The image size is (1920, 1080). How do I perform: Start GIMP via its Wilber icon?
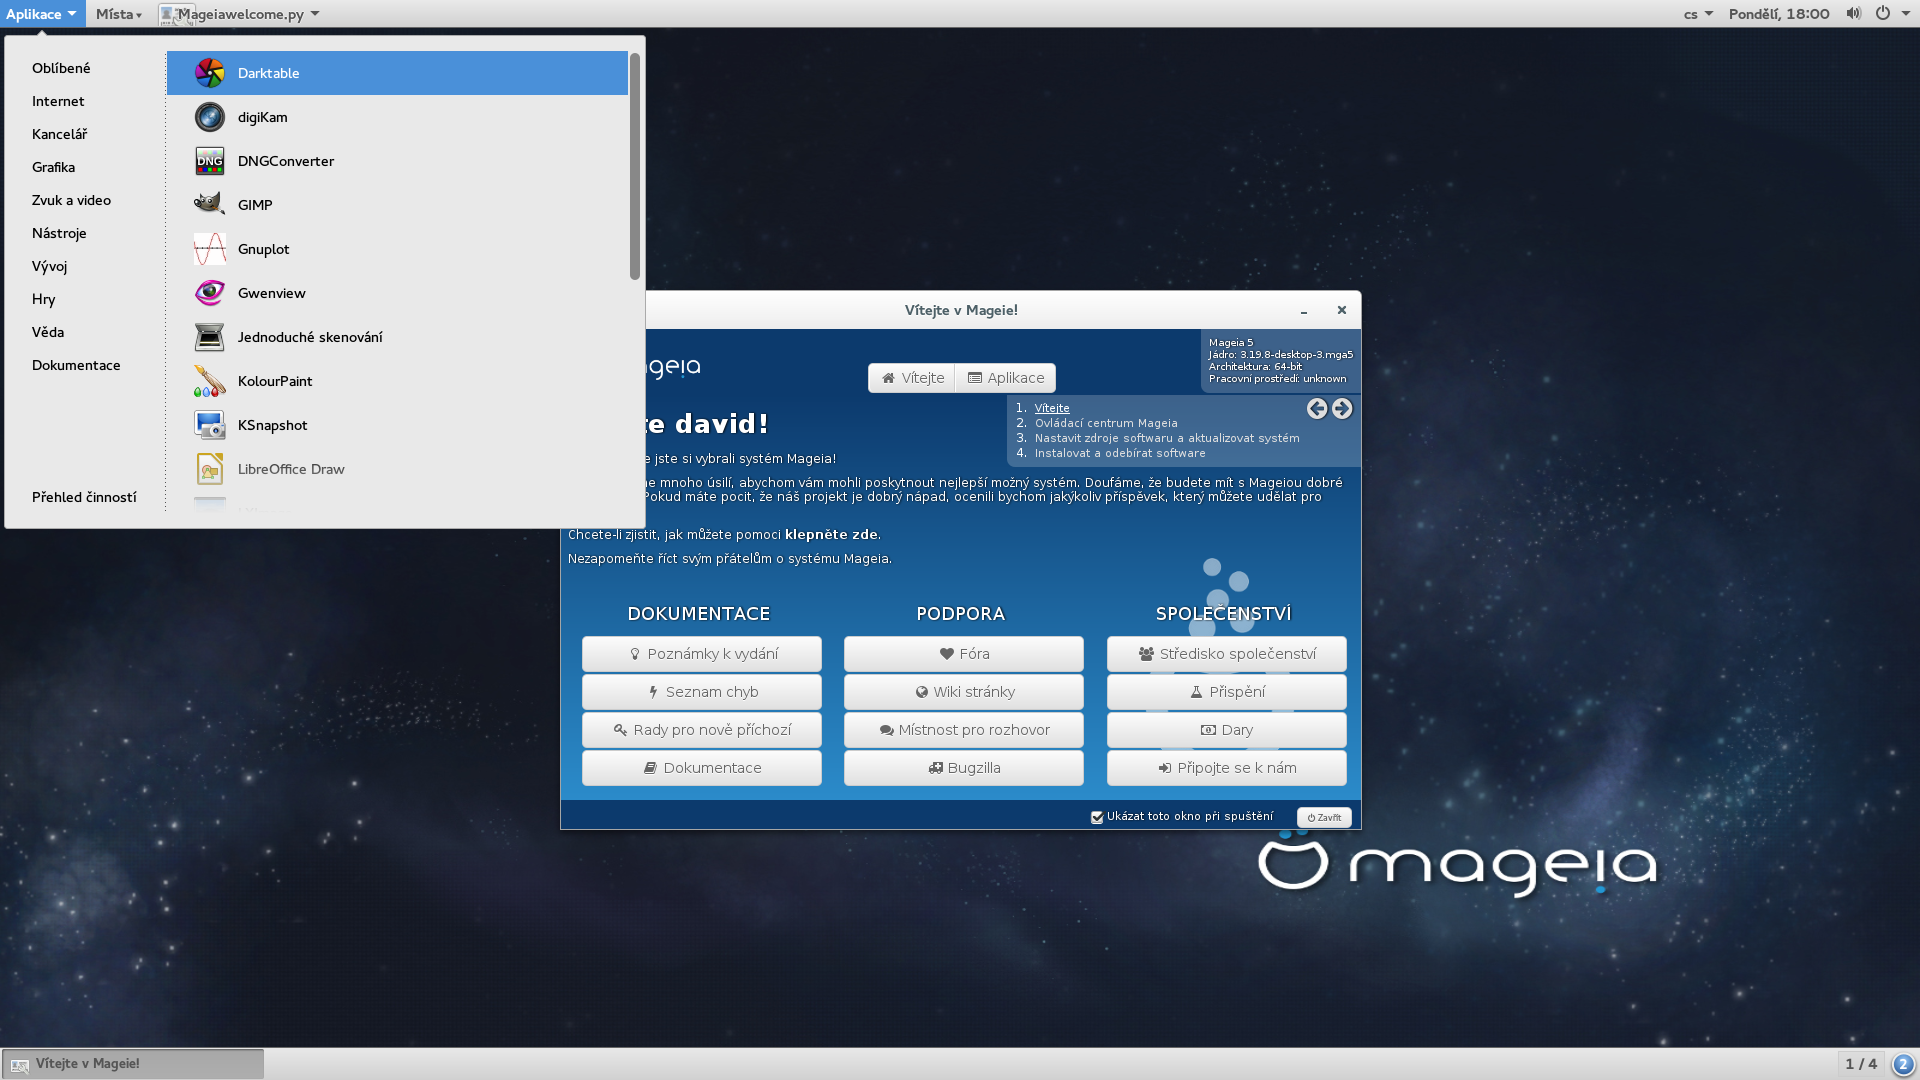tap(209, 205)
